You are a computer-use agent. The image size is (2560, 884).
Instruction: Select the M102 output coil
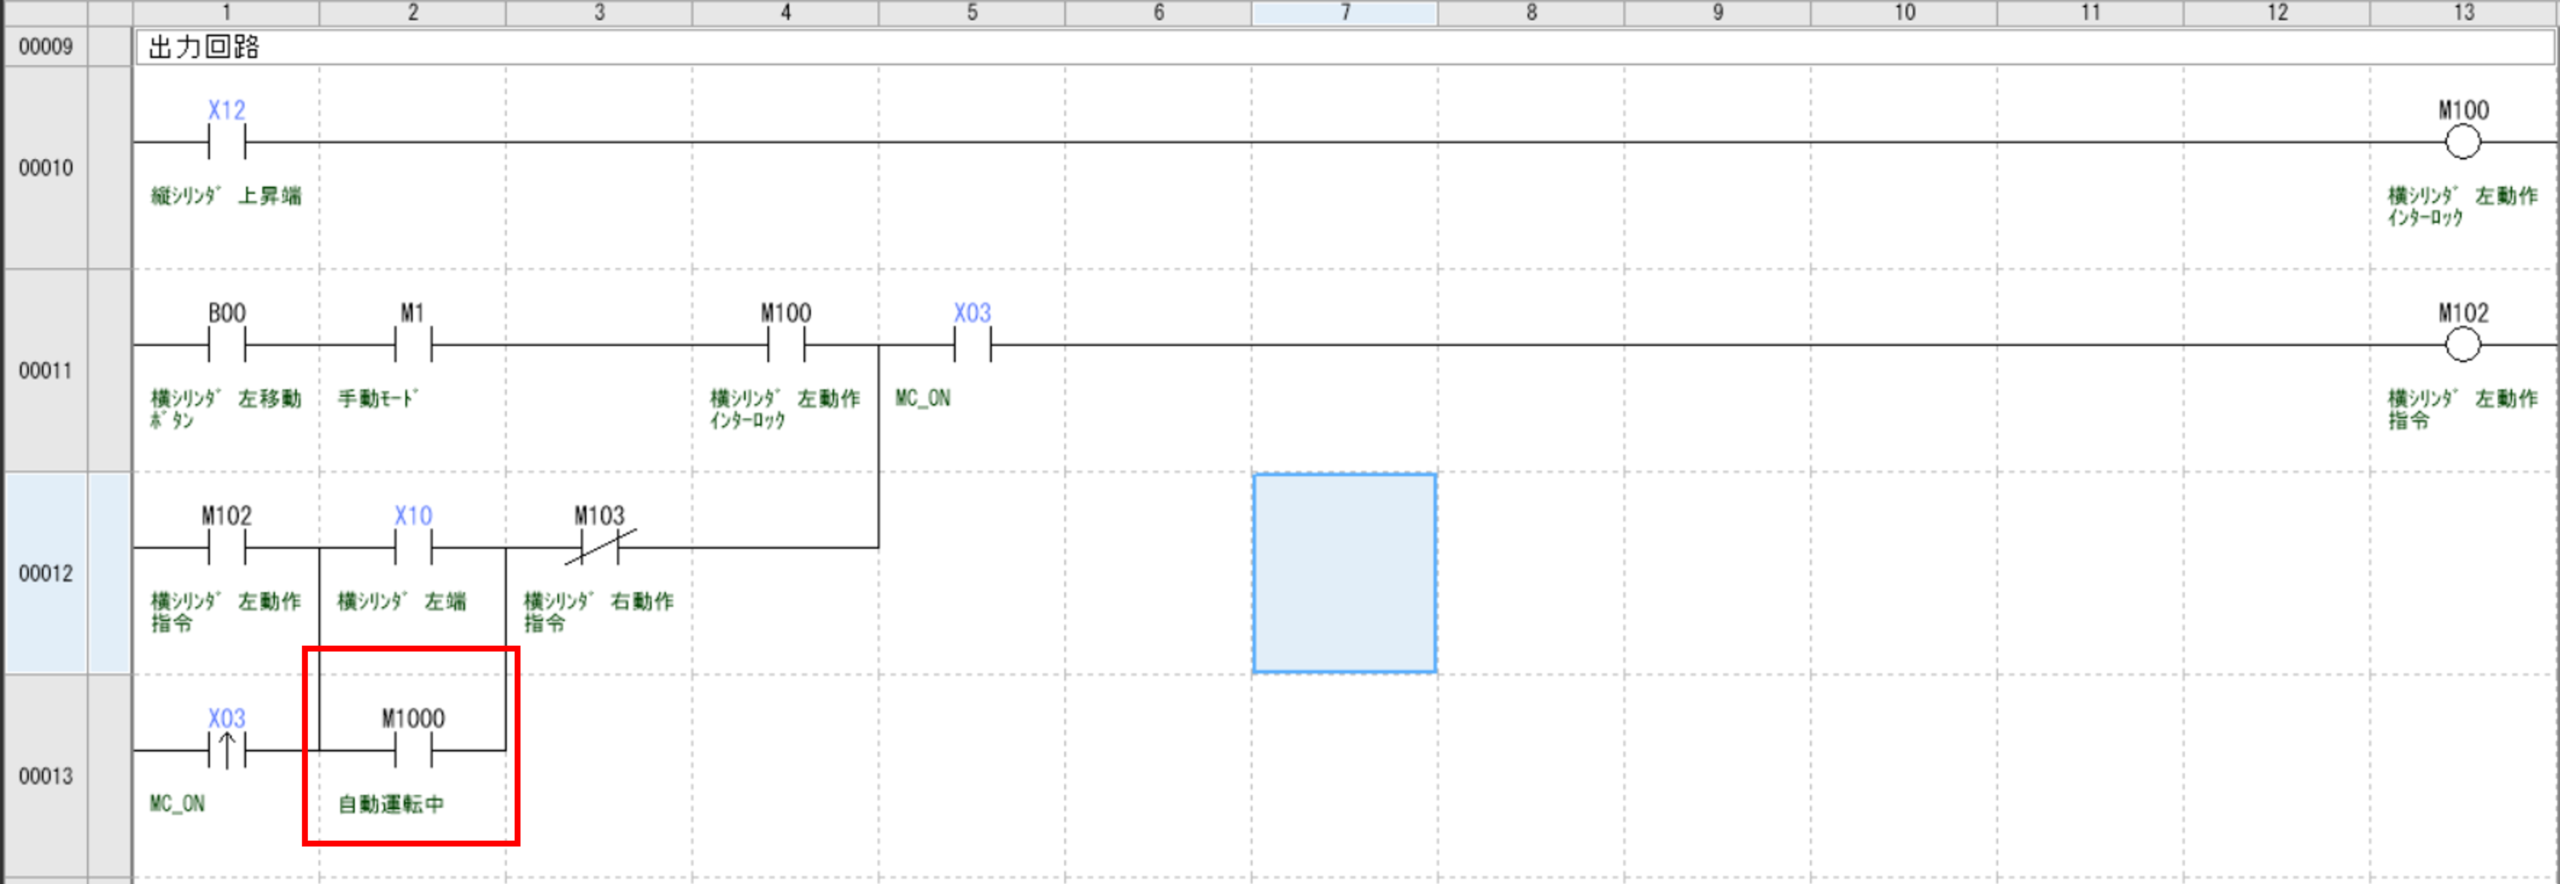click(x=2462, y=345)
